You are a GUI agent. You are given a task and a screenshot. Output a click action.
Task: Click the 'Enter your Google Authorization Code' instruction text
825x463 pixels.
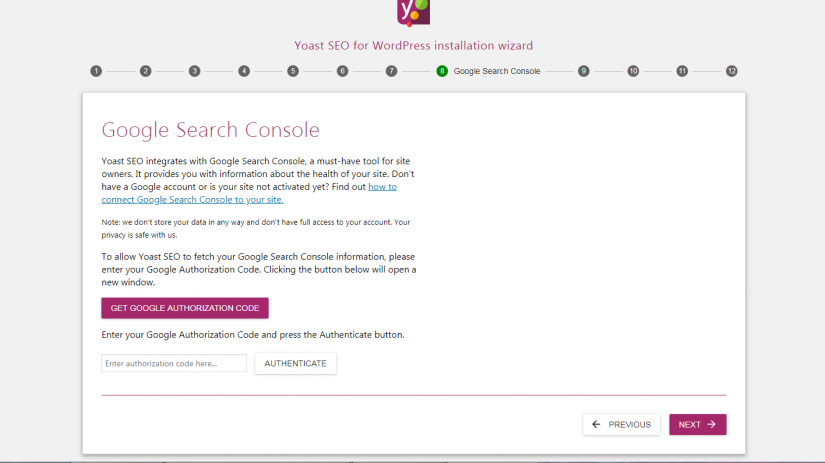(x=253, y=335)
